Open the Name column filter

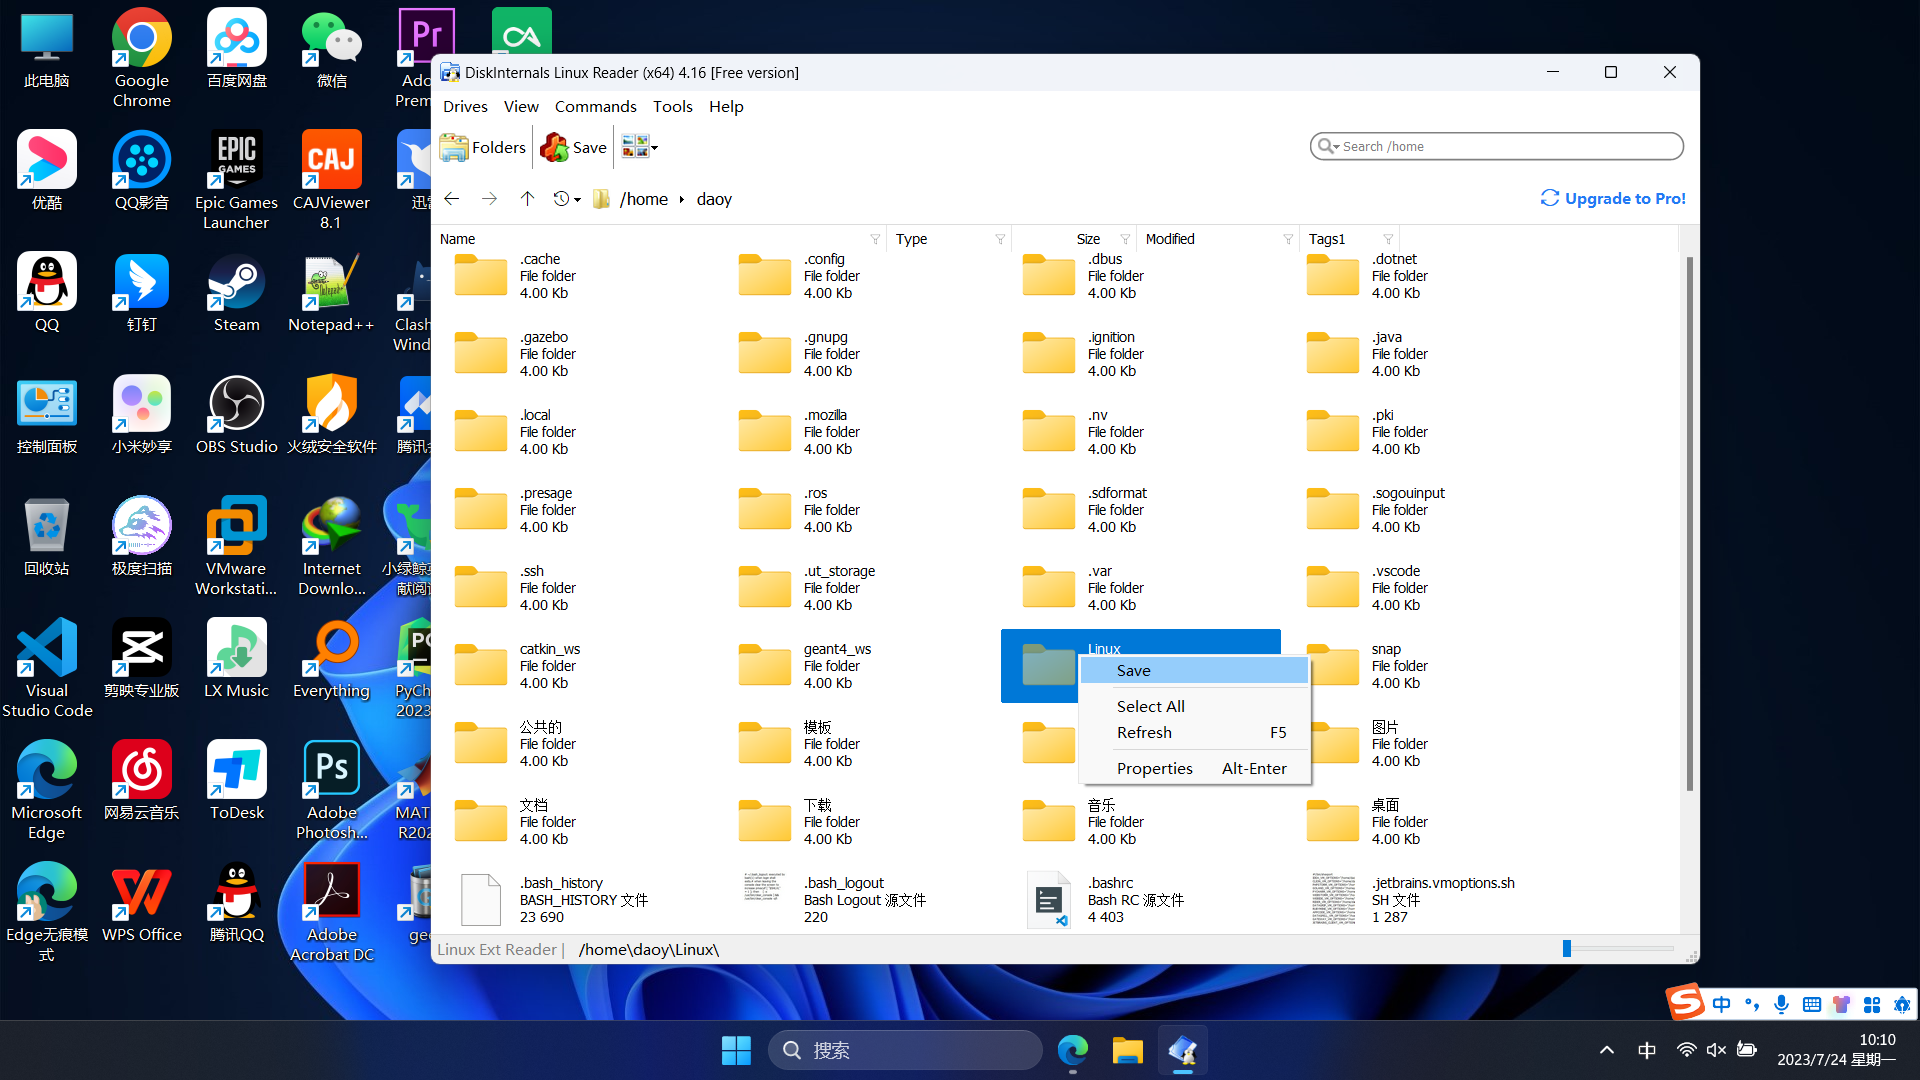[x=875, y=239]
